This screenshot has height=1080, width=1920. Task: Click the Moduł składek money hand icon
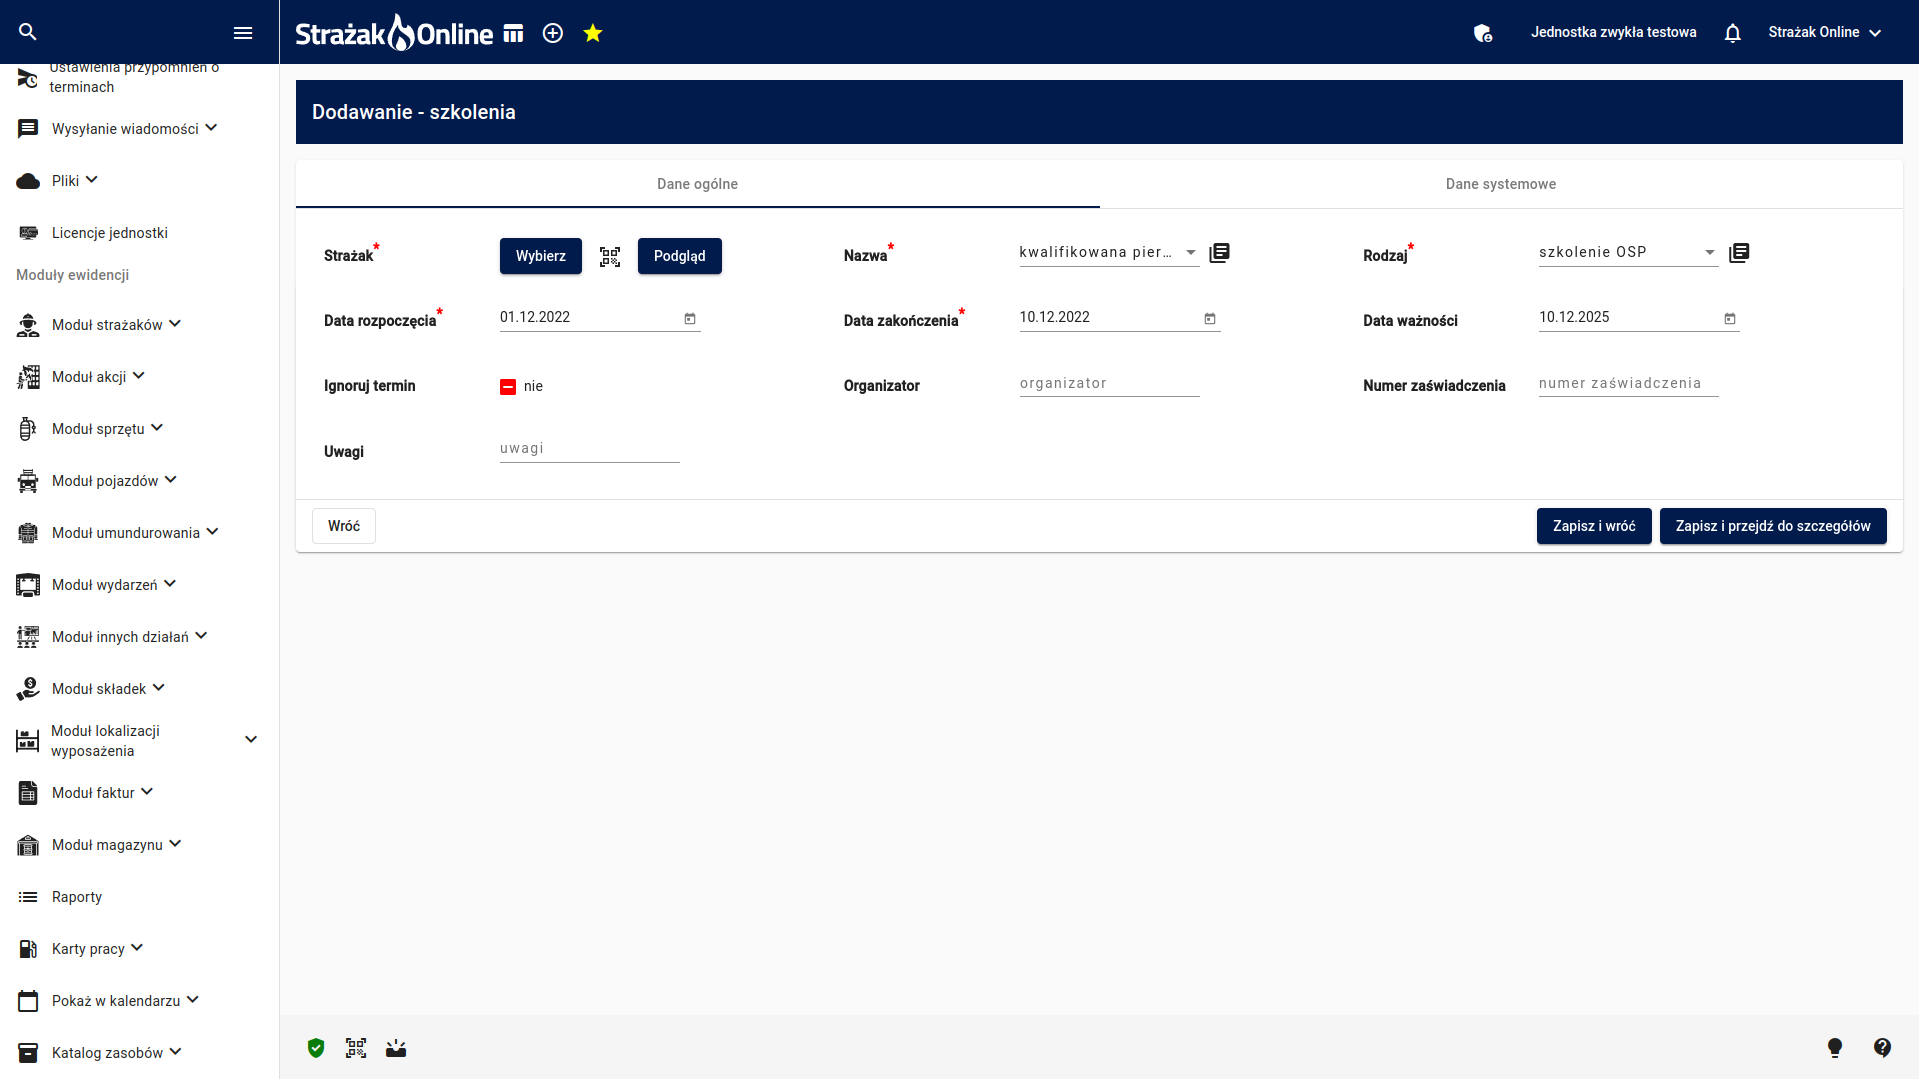(28, 689)
